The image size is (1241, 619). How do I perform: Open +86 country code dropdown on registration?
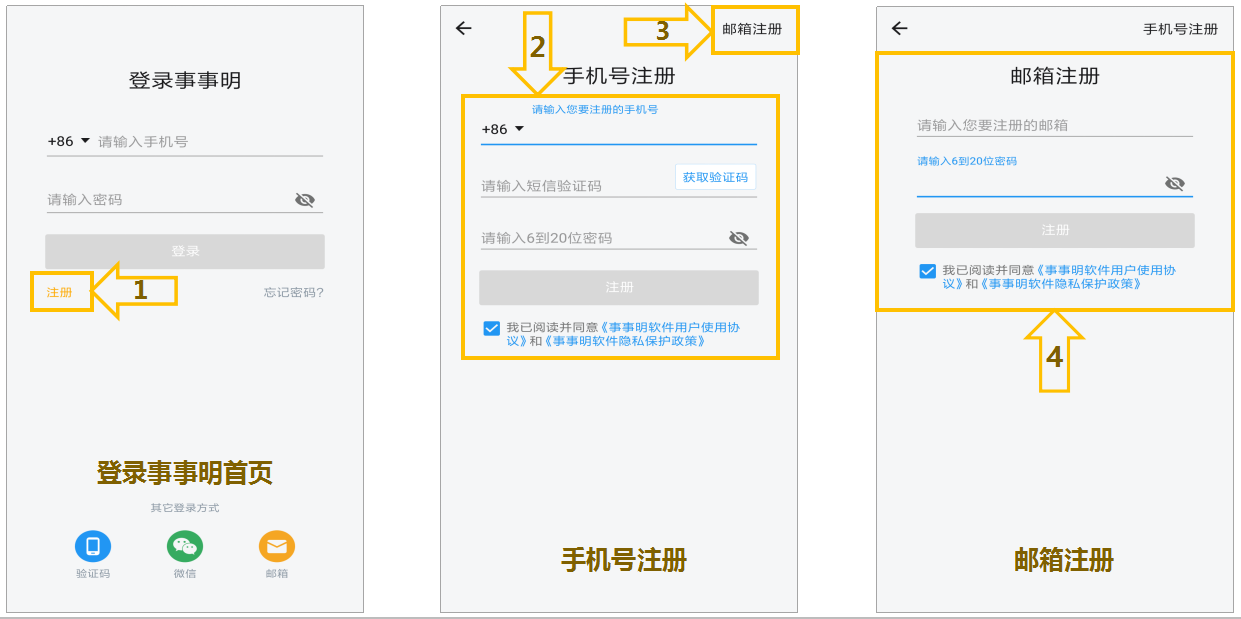click(503, 129)
